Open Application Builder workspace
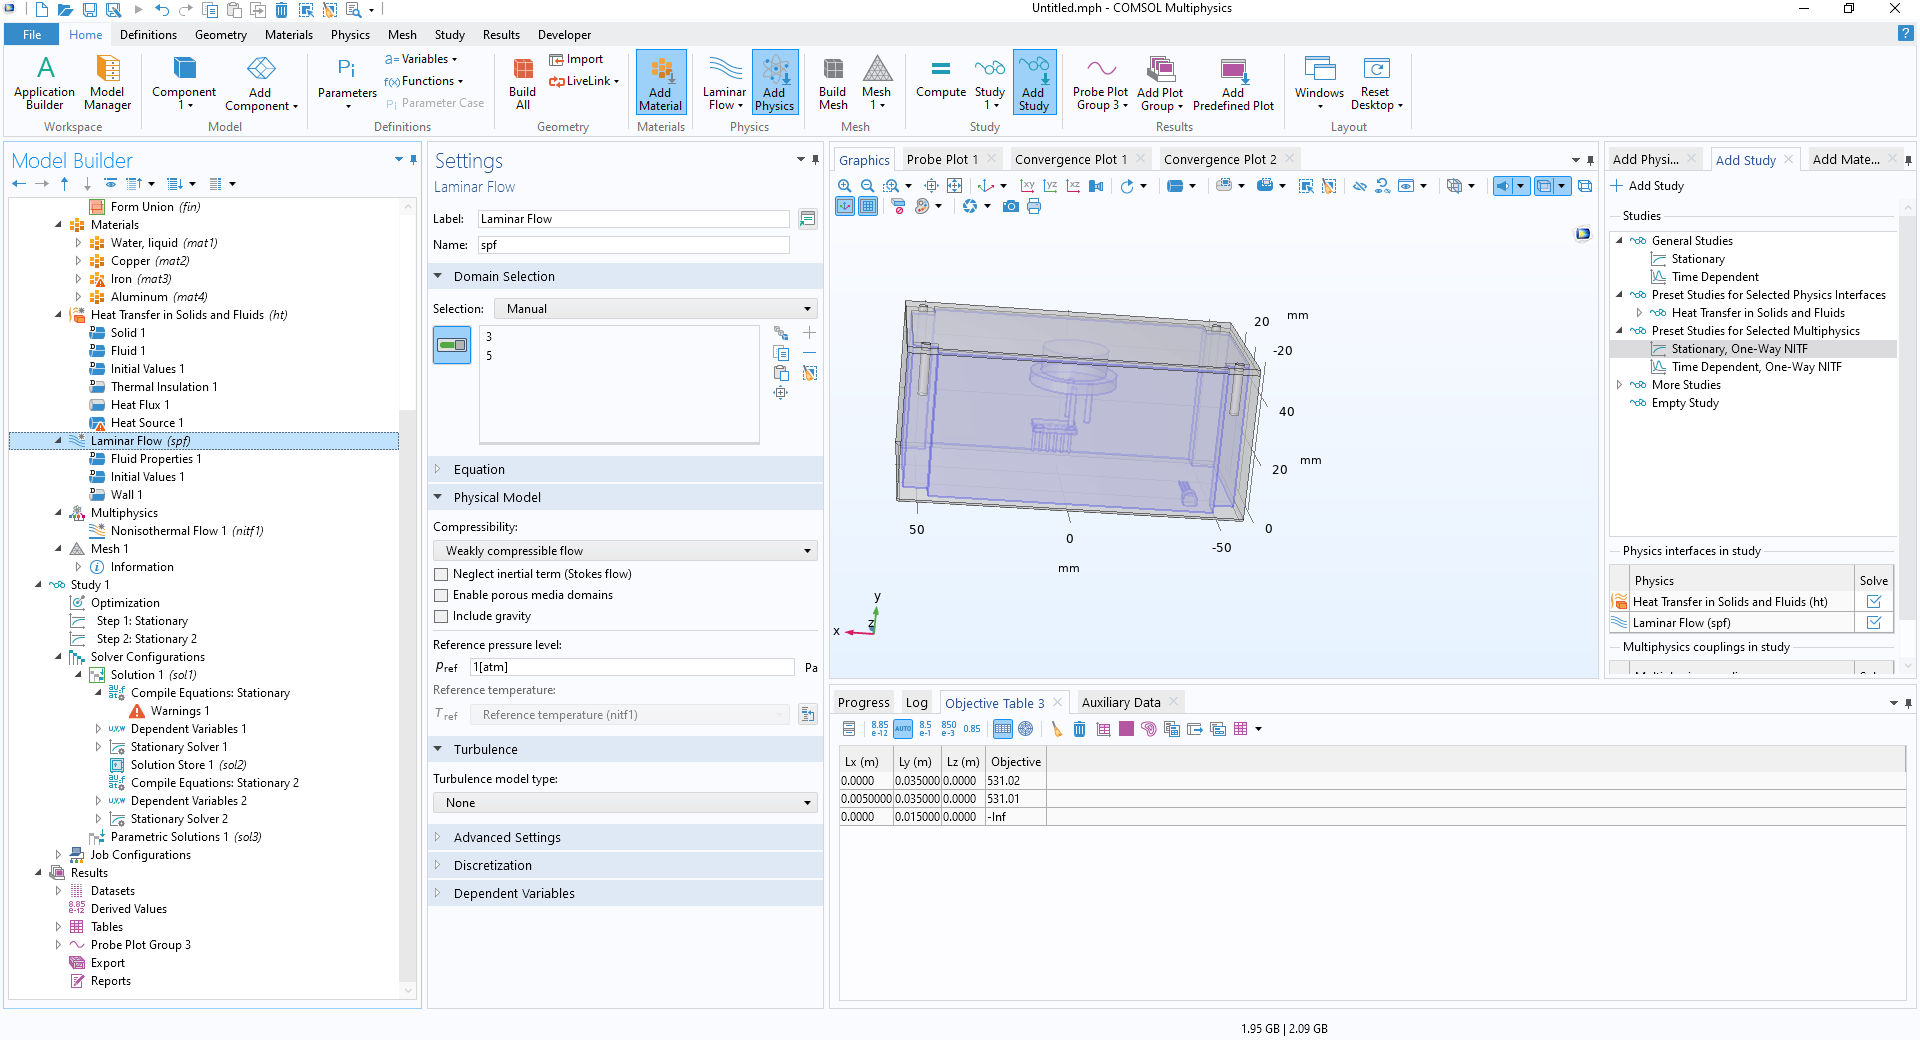This screenshot has width=1920, height=1040. (44, 82)
